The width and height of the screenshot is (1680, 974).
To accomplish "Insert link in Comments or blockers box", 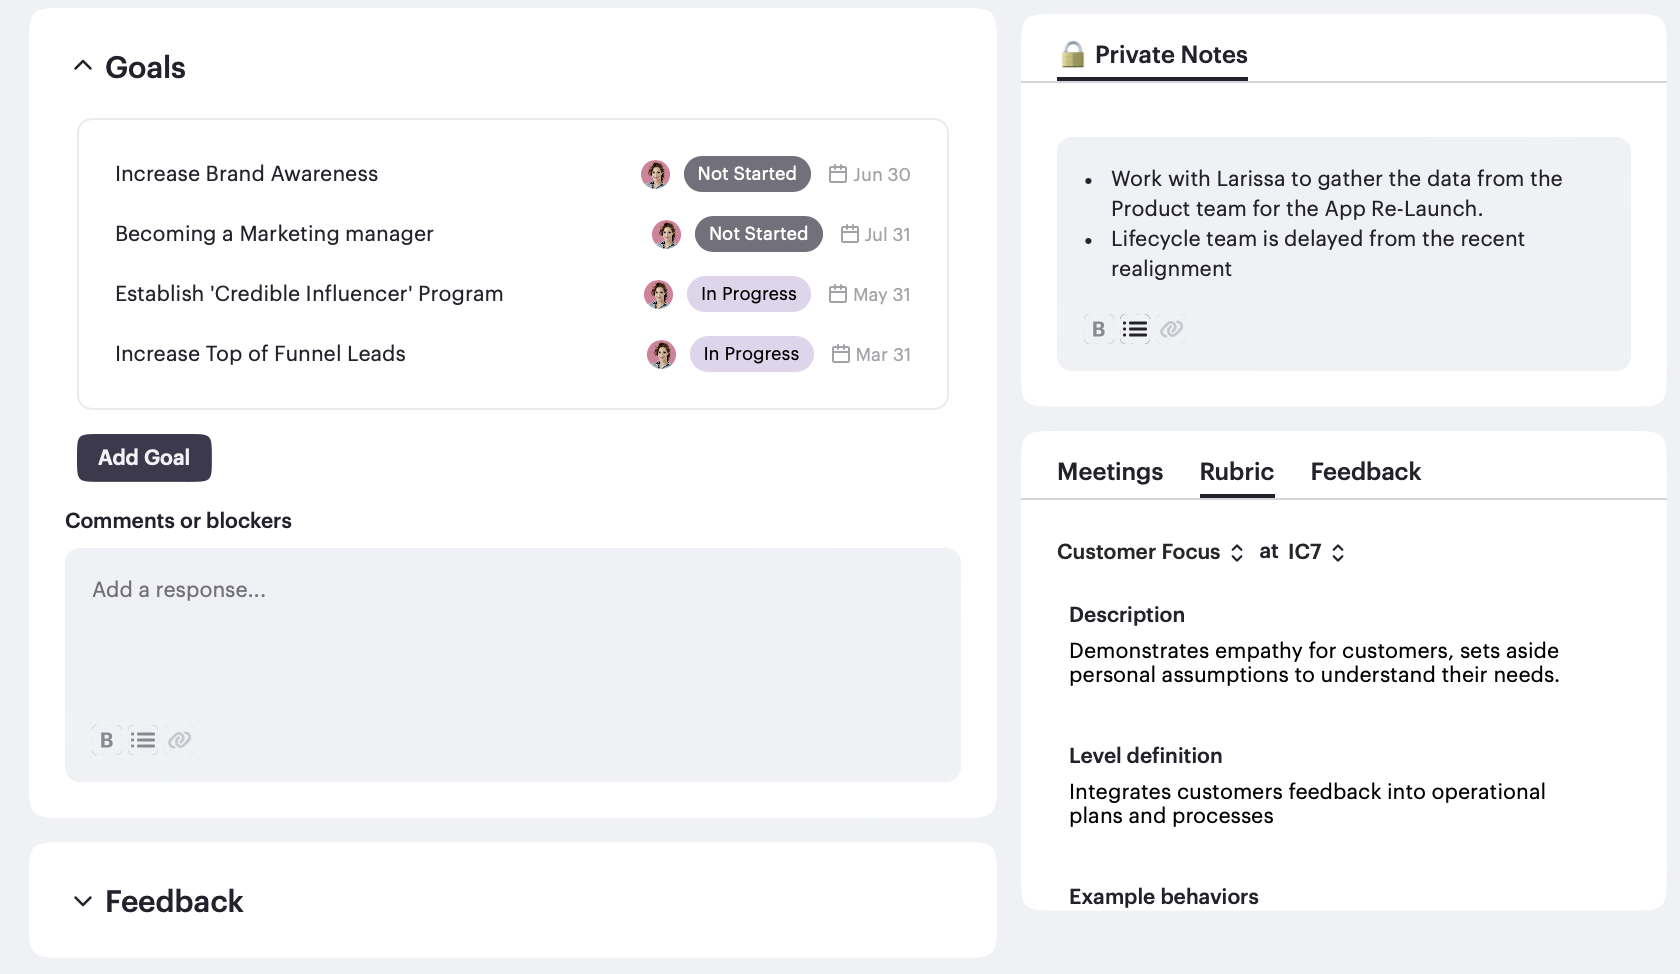I will click(x=180, y=740).
